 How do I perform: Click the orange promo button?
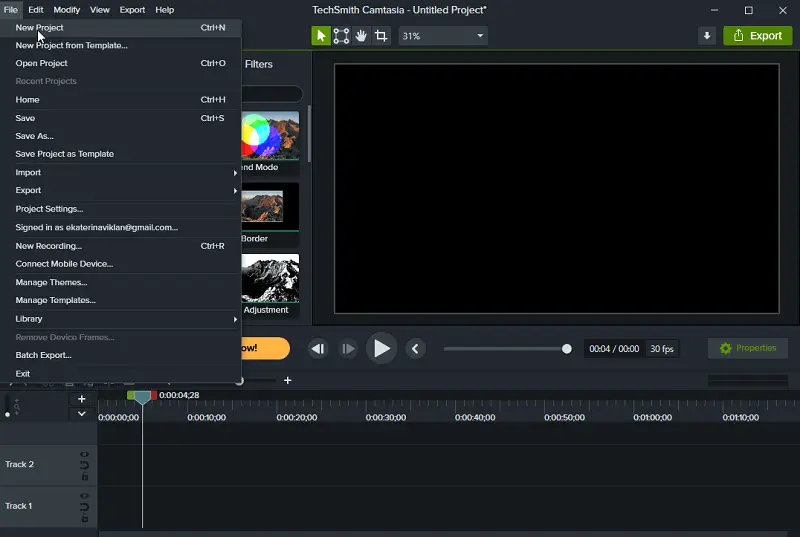(265, 348)
